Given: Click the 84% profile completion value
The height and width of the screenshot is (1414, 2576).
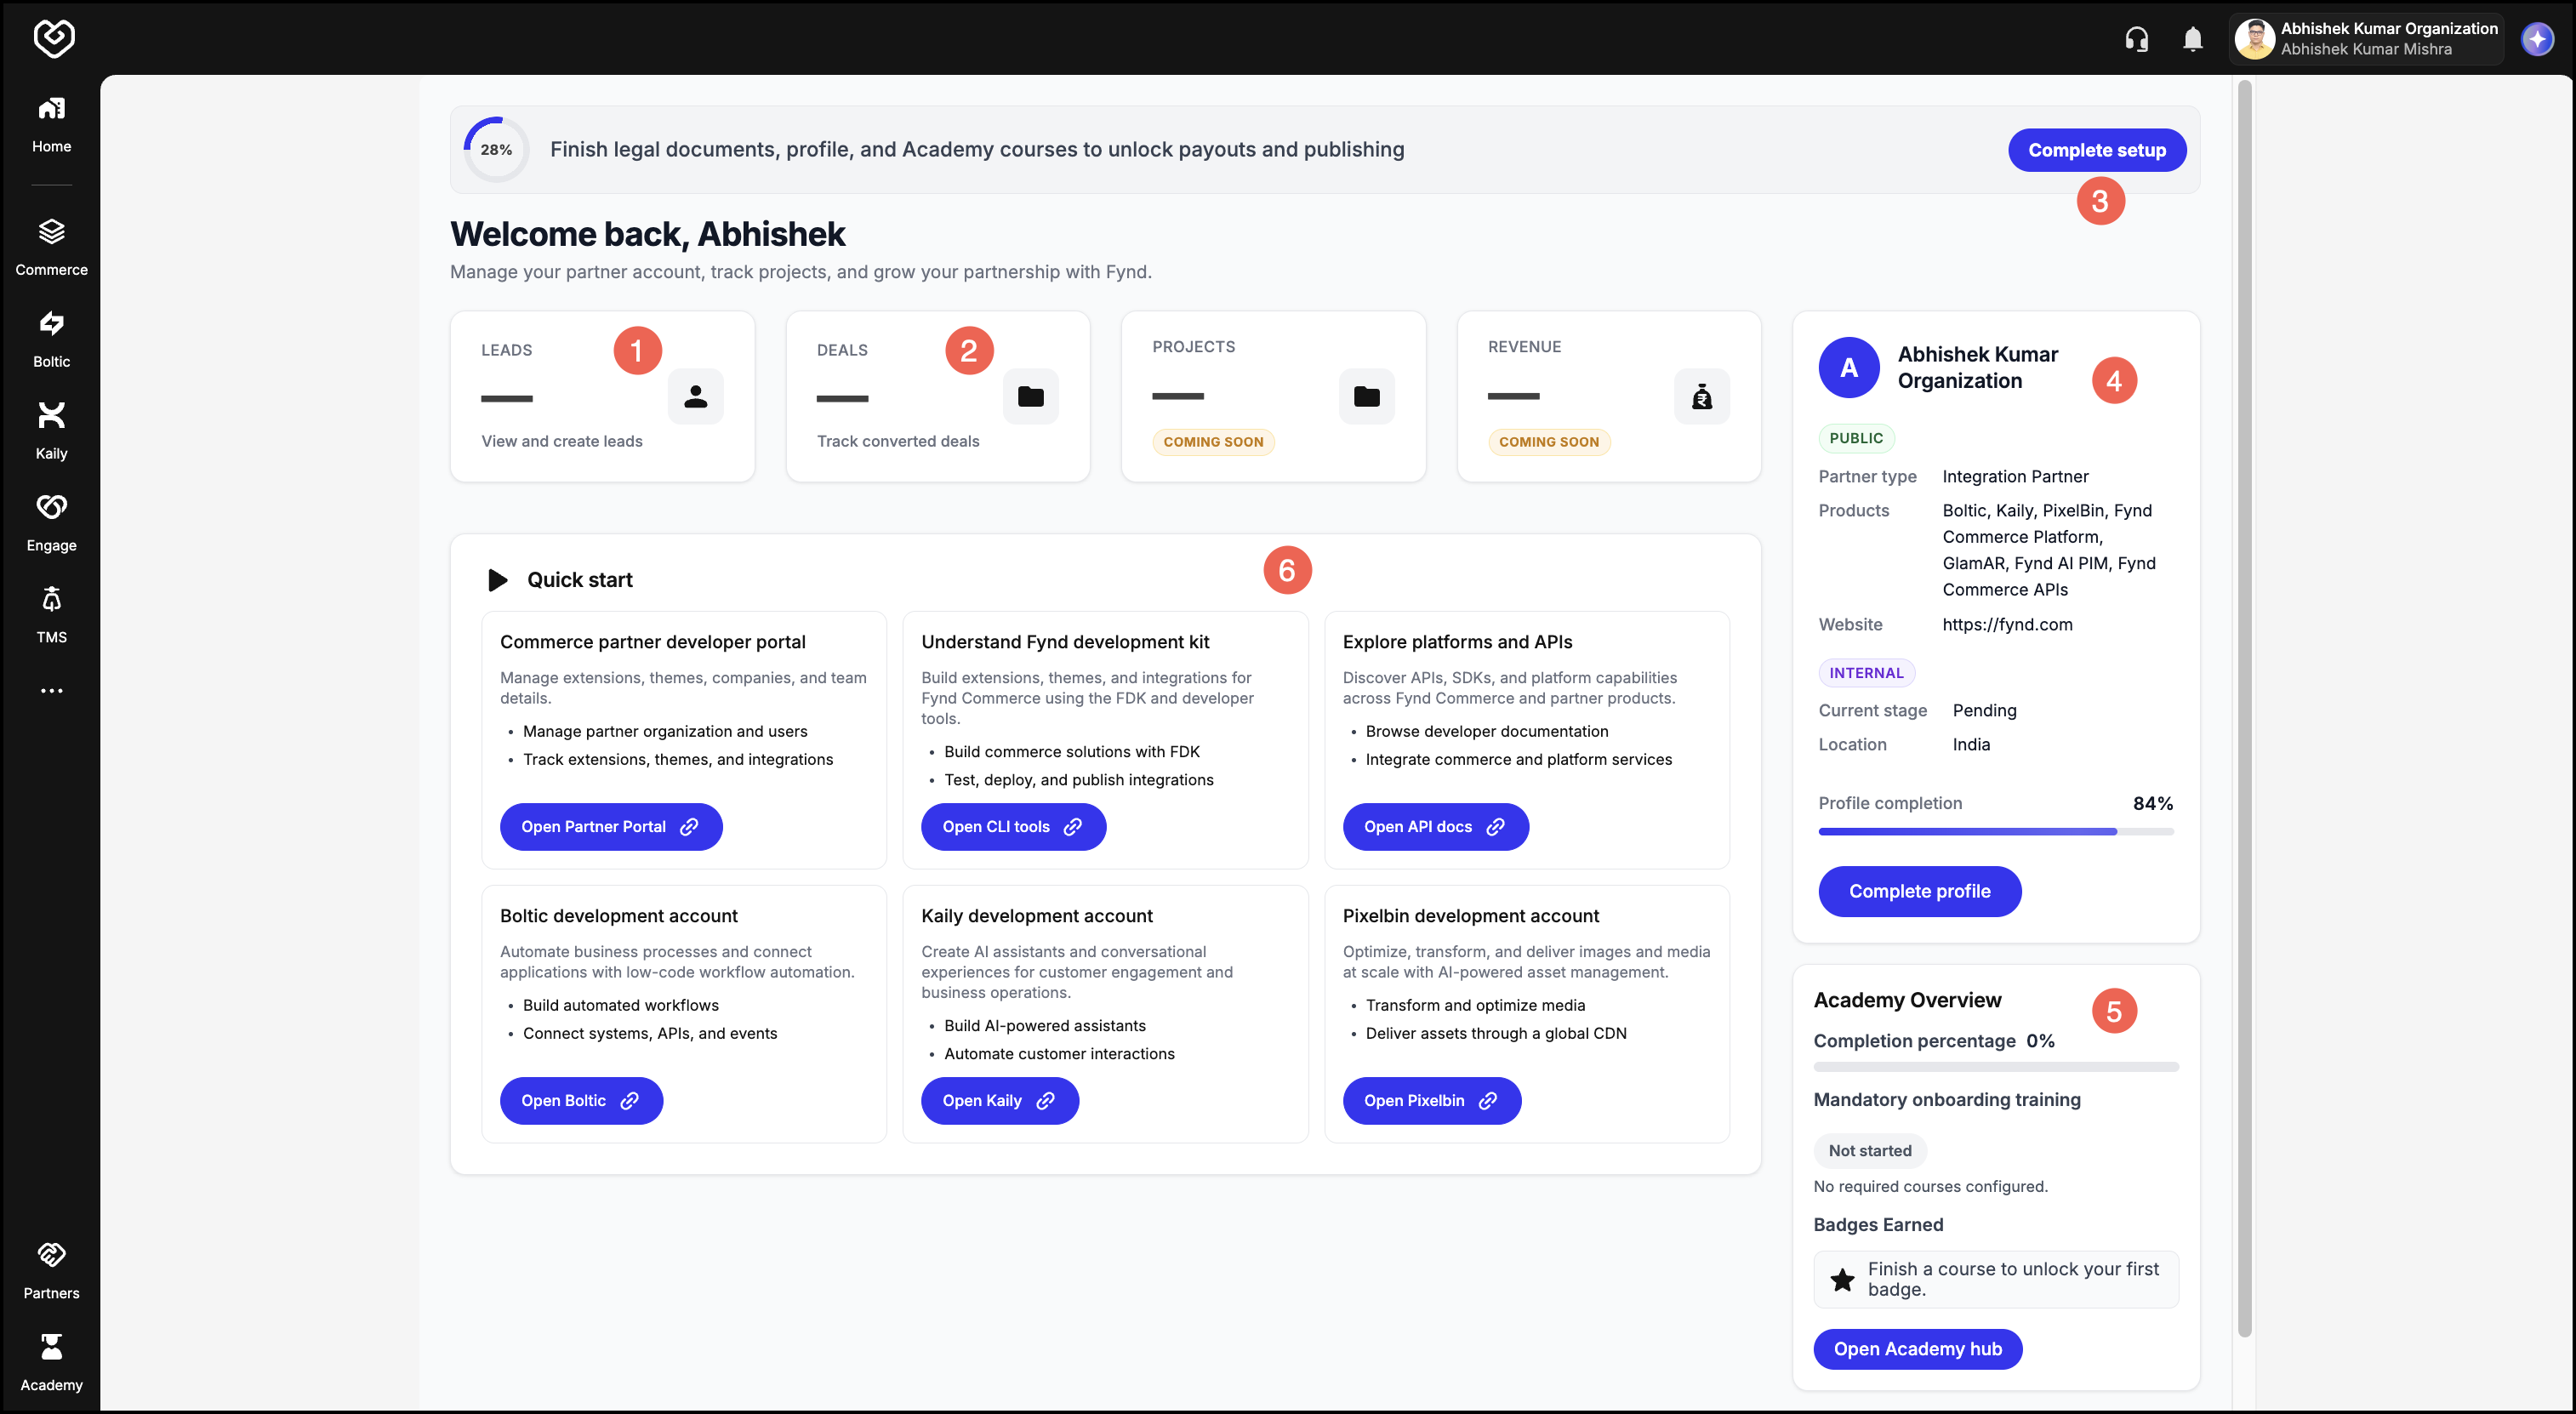Looking at the screenshot, I should (x=2152, y=804).
